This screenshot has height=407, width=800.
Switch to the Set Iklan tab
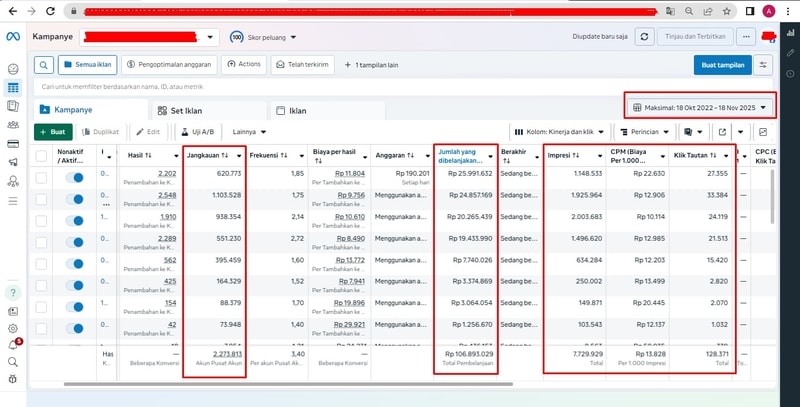(187, 110)
